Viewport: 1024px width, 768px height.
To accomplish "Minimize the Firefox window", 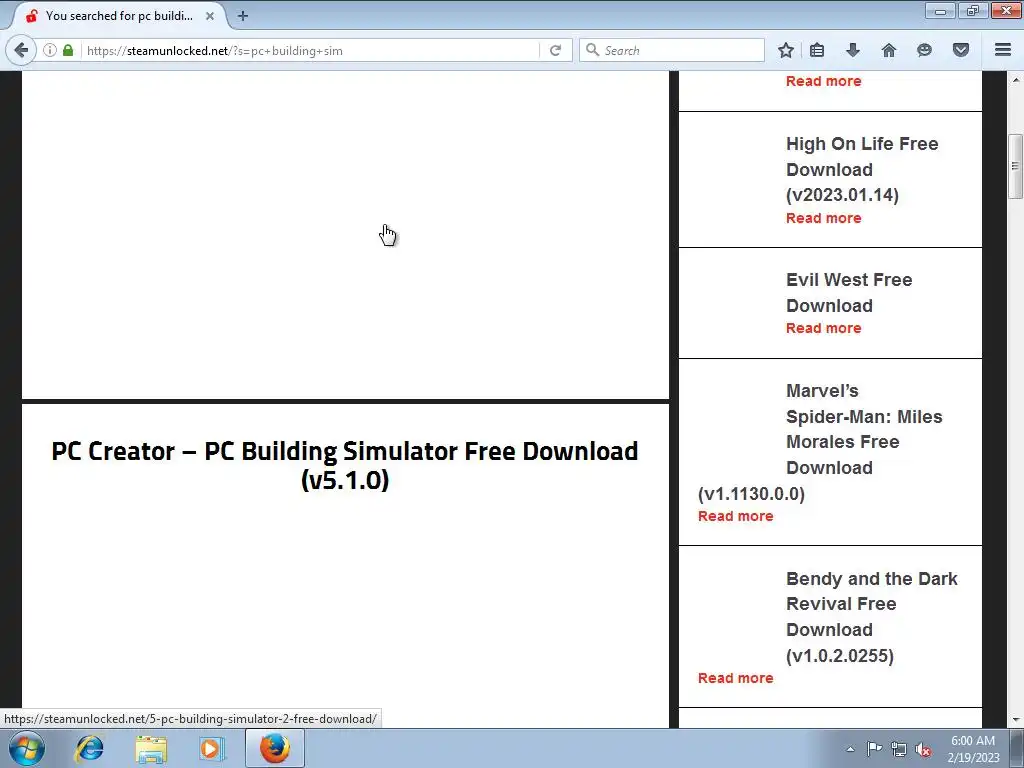I will [940, 11].
